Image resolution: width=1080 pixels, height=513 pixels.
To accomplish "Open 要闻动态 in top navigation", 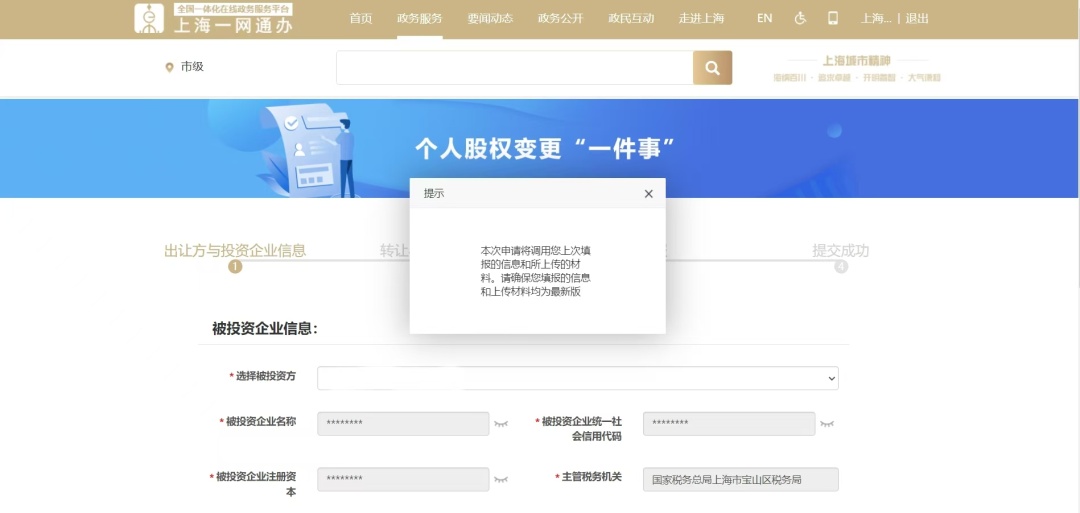I will pos(490,19).
